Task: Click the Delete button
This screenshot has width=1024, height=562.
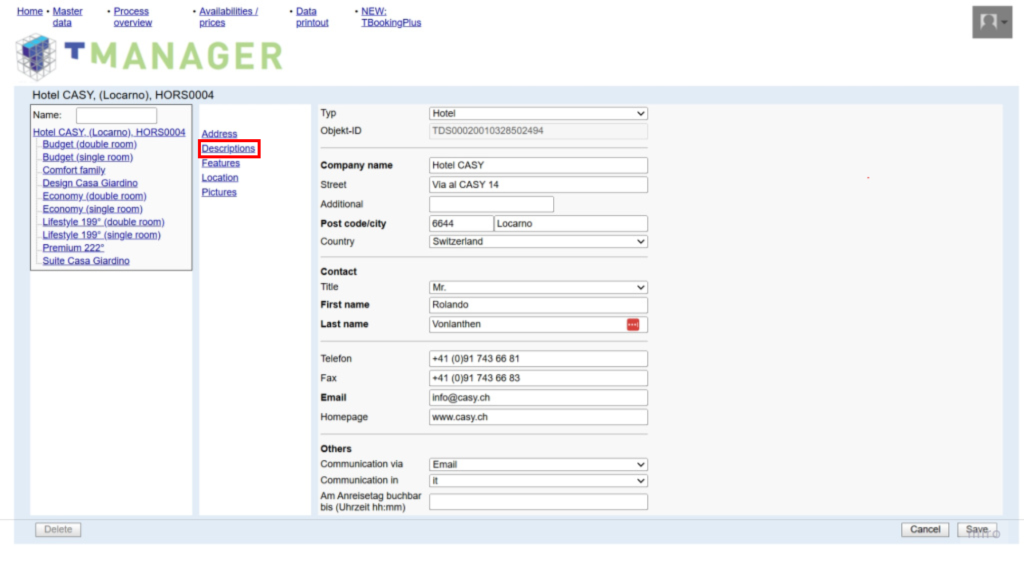Action: [x=58, y=530]
